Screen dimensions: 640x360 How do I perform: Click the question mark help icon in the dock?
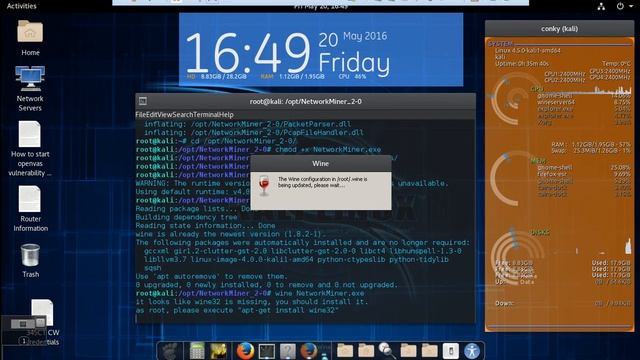coord(288,351)
